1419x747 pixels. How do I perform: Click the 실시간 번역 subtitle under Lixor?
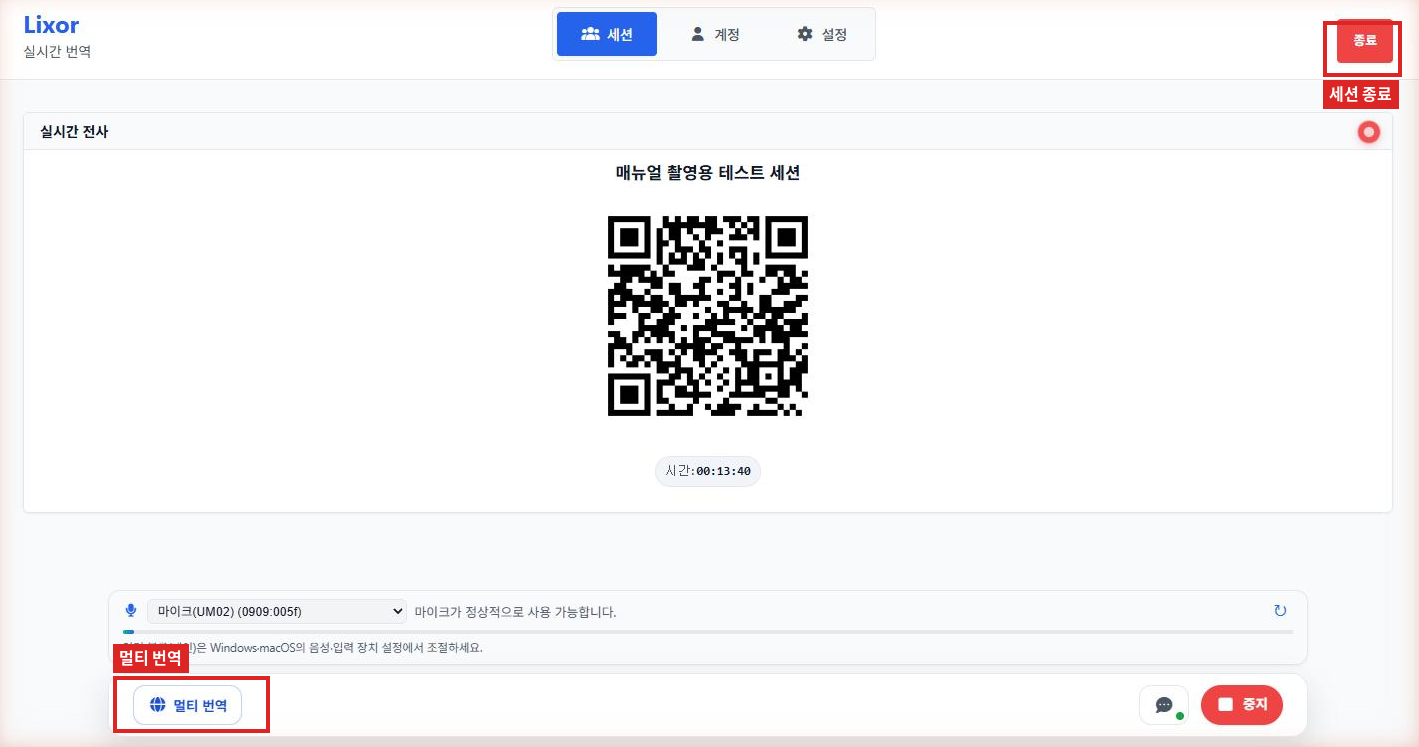pyautogui.click(x=58, y=52)
